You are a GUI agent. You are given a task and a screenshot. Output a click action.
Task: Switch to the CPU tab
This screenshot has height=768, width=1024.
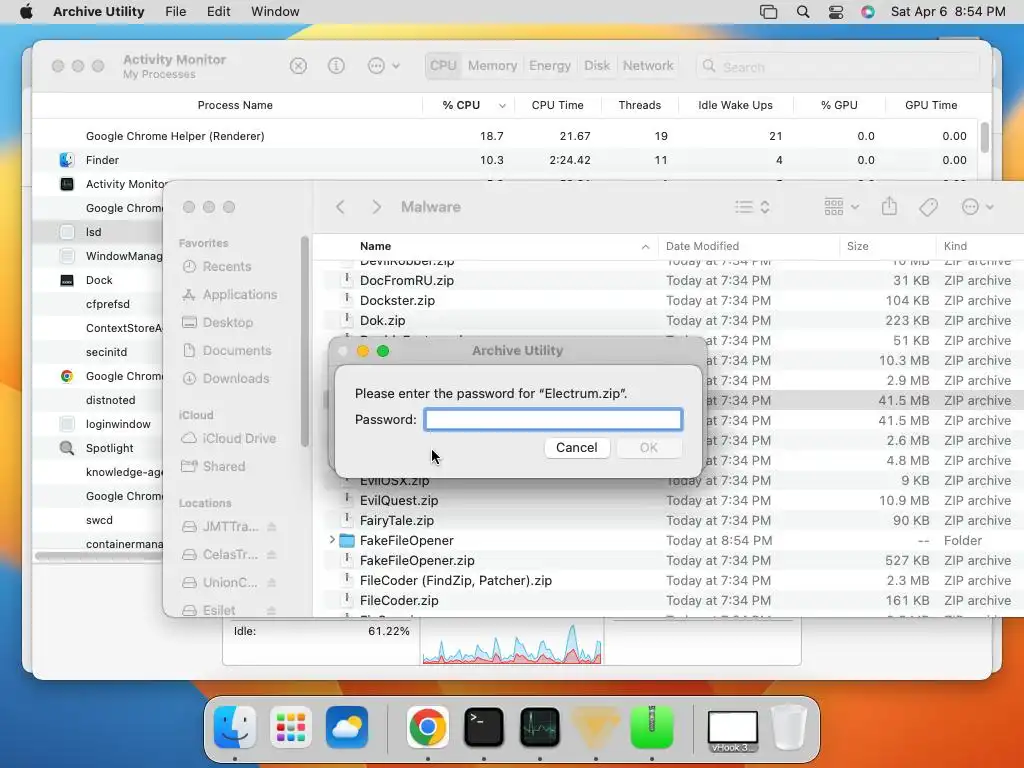[x=443, y=66]
